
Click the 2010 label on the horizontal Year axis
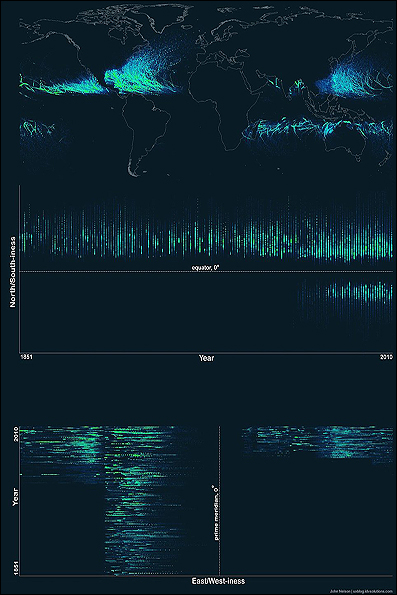[386, 357]
